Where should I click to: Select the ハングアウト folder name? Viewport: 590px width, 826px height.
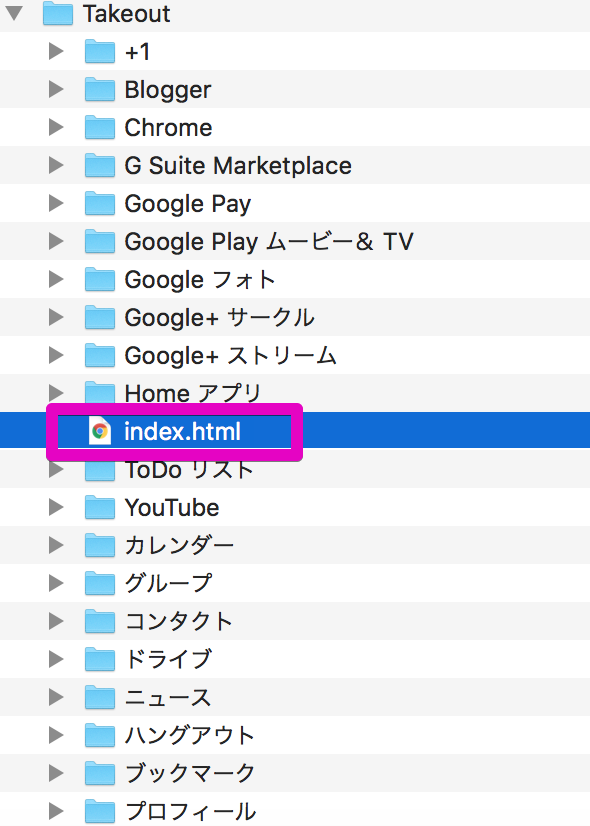[190, 735]
